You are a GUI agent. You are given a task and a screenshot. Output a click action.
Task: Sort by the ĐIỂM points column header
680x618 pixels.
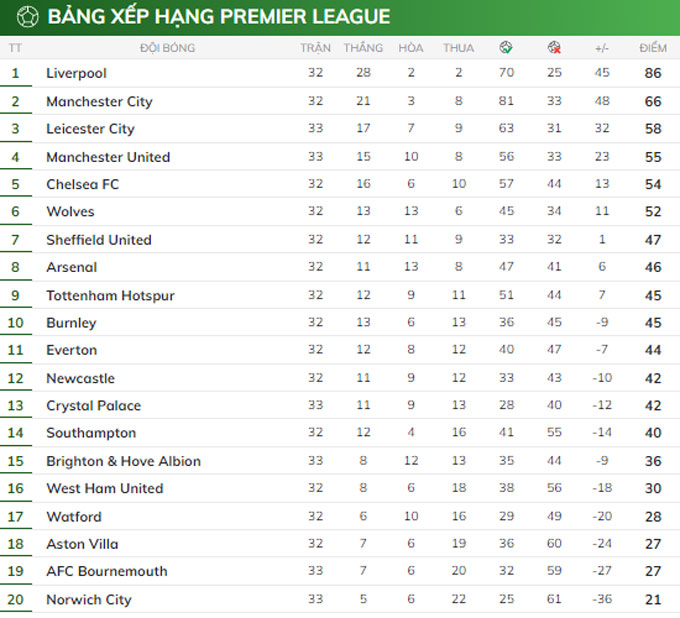click(653, 48)
